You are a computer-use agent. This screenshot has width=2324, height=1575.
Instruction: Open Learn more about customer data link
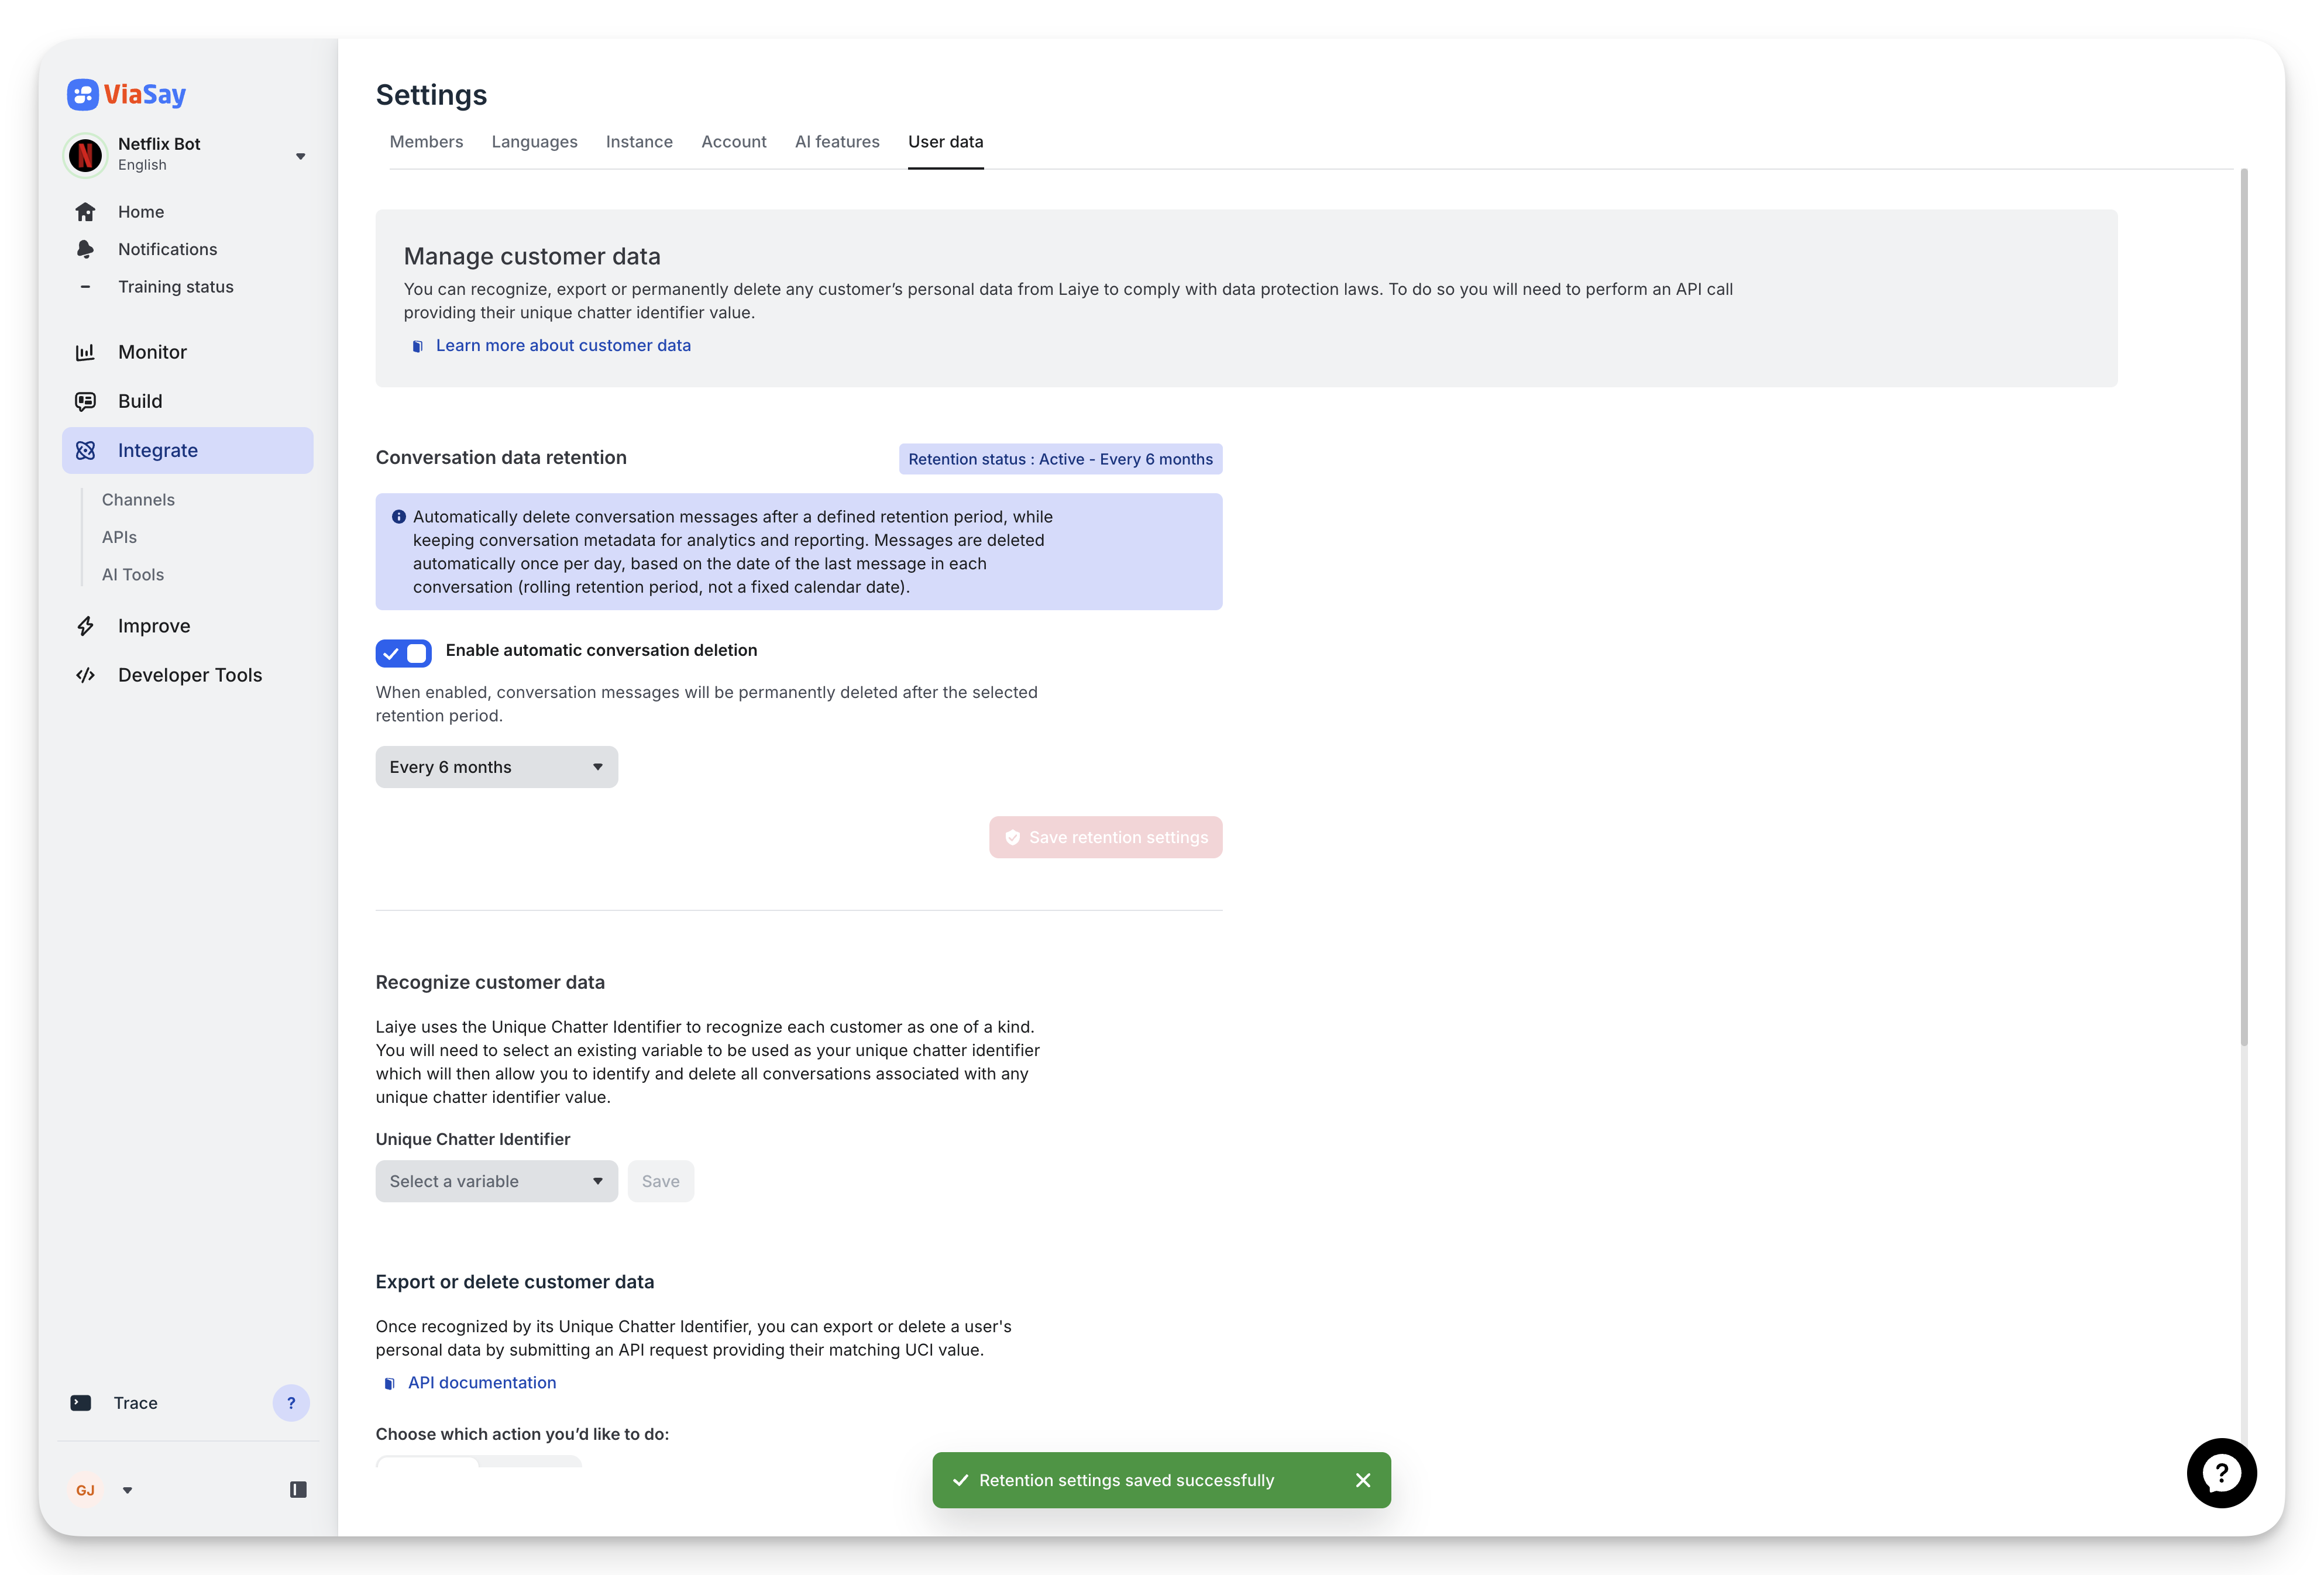(x=563, y=345)
